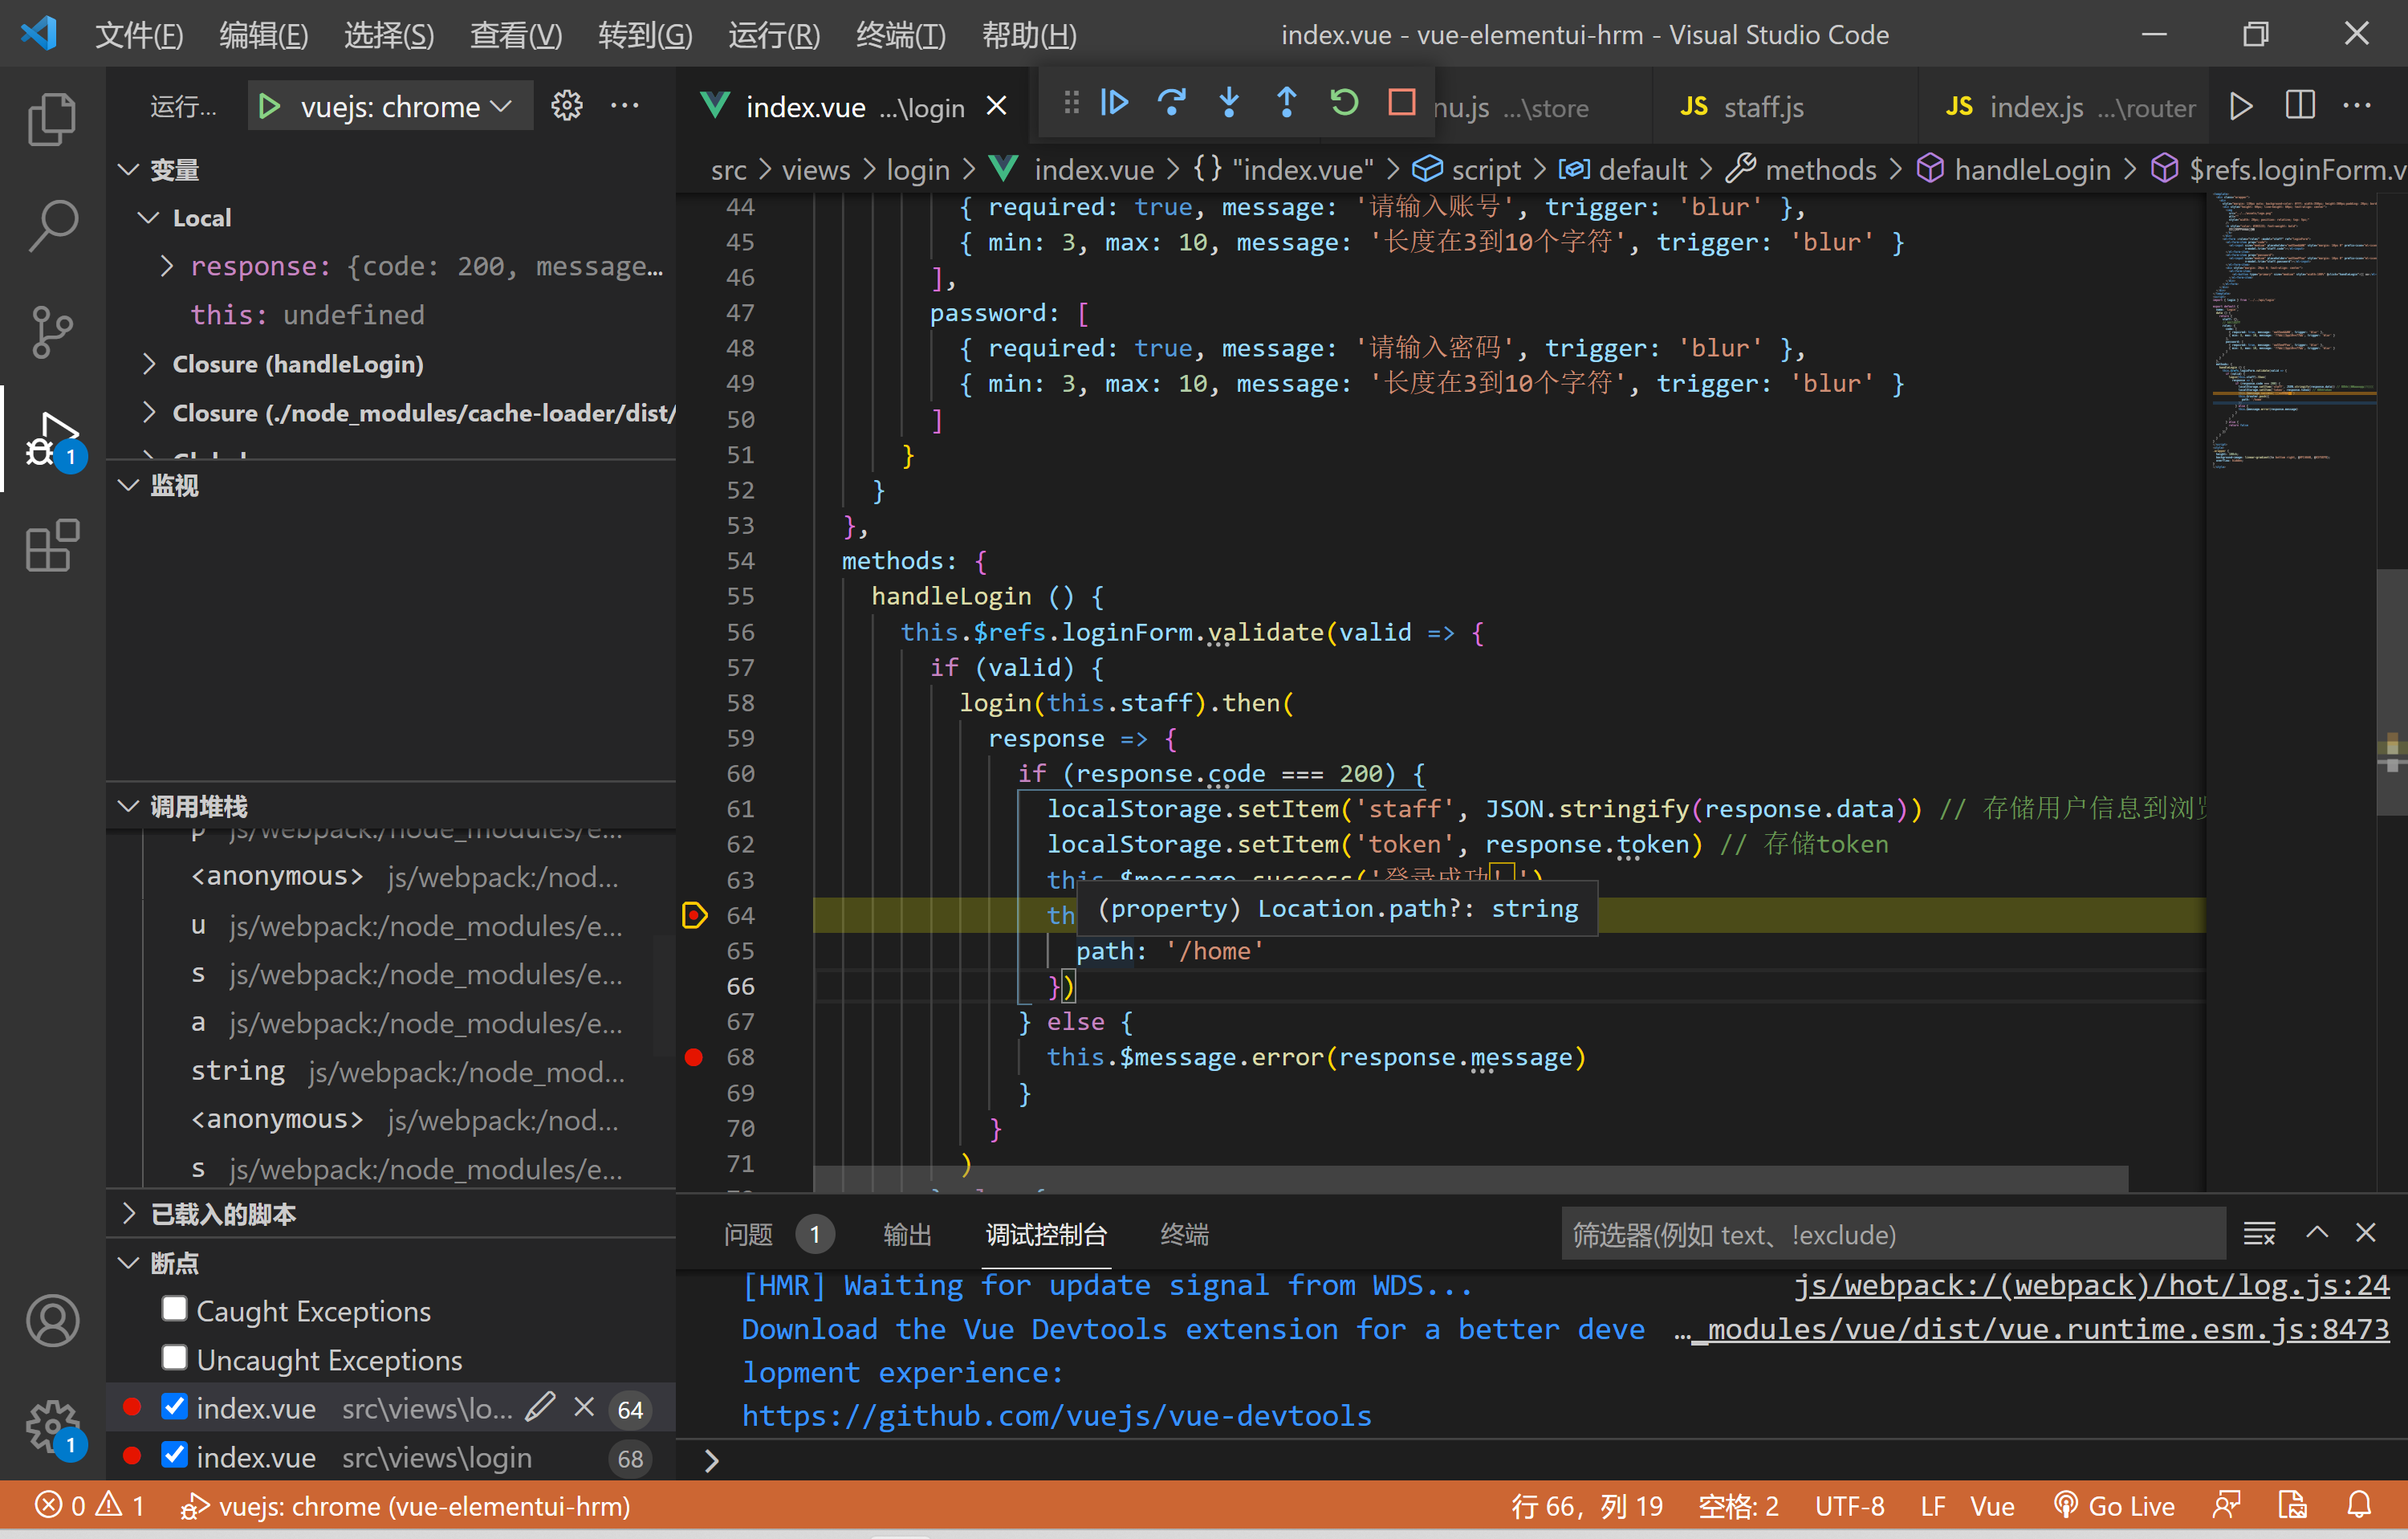Image resolution: width=2408 pixels, height=1539 pixels.
Task: Open hot/log.js:24 source link
Action: tap(2092, 1285)
